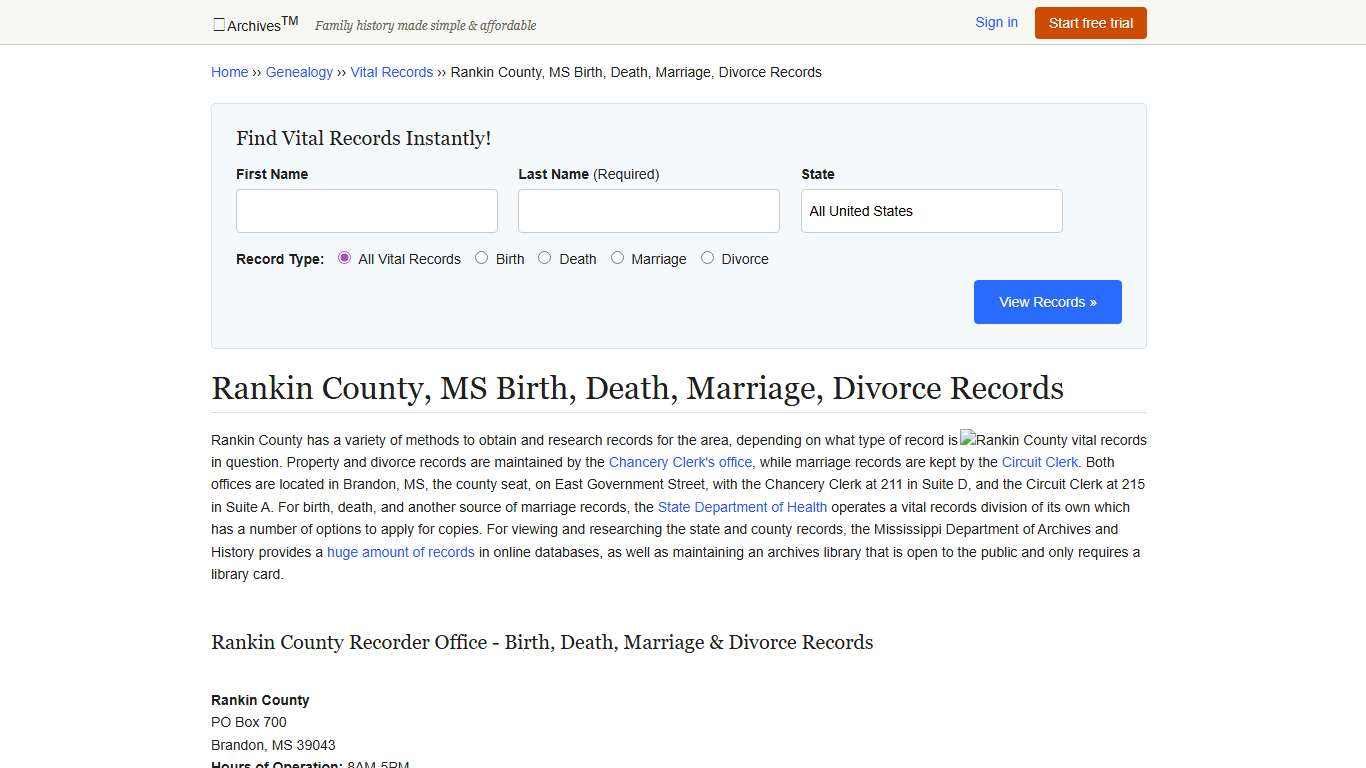1366x768 pixels.
Task: Open the State selection dropdown
Action: point(930,211)
